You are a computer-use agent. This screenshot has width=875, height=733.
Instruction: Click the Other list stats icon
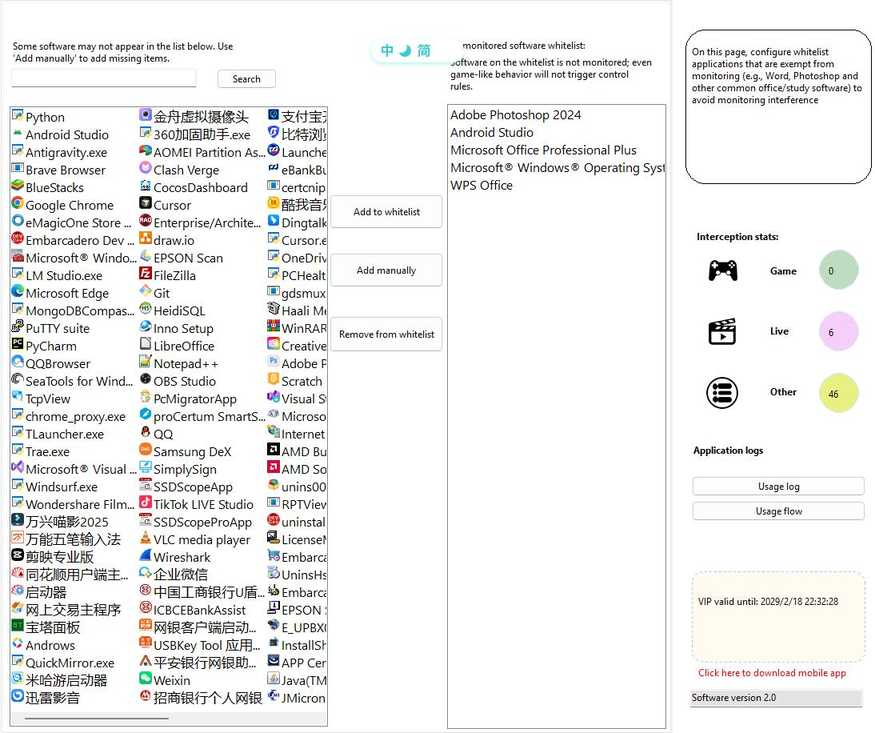click(722, 392)
